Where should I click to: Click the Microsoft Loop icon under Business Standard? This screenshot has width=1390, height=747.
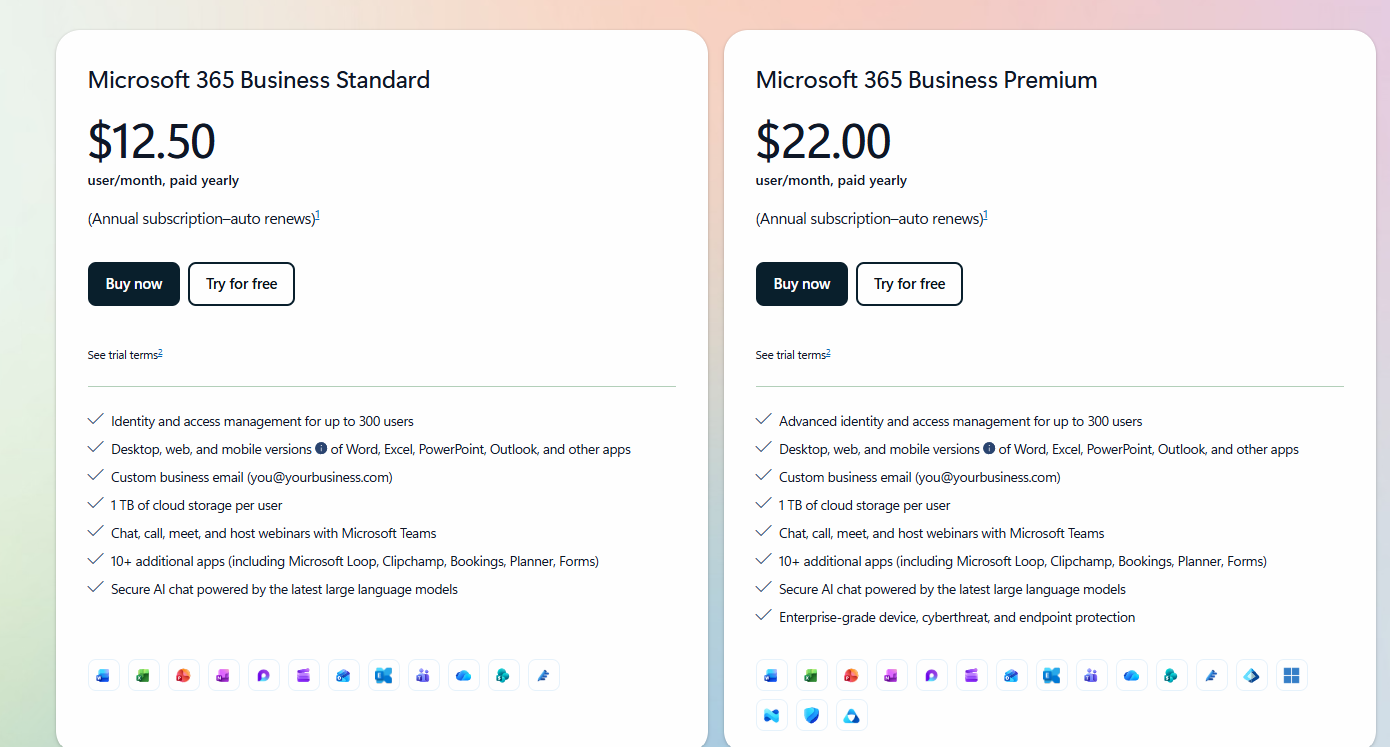[264, 675]
